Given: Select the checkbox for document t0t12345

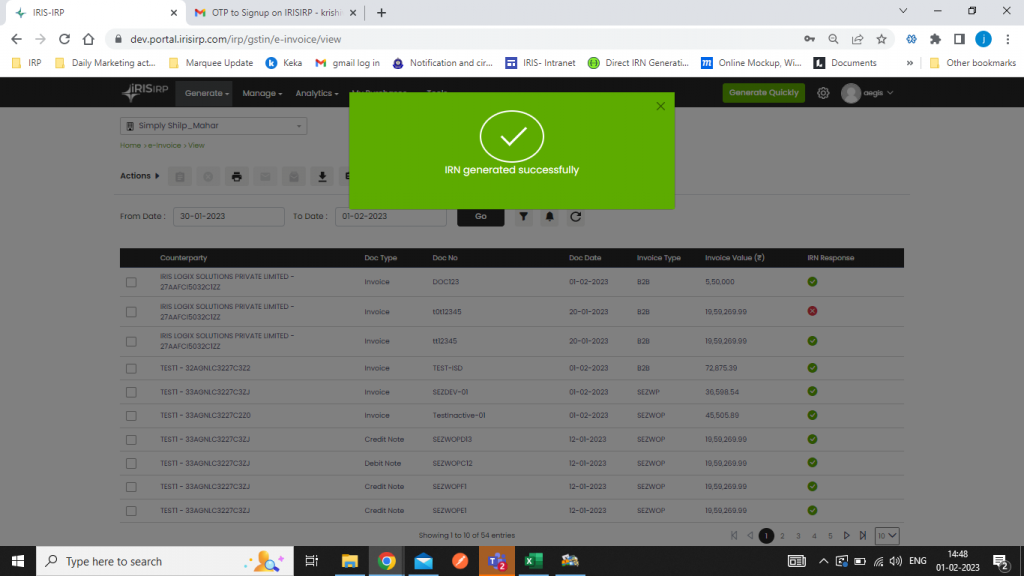Looking at the screenshot, I should point(129,311).
